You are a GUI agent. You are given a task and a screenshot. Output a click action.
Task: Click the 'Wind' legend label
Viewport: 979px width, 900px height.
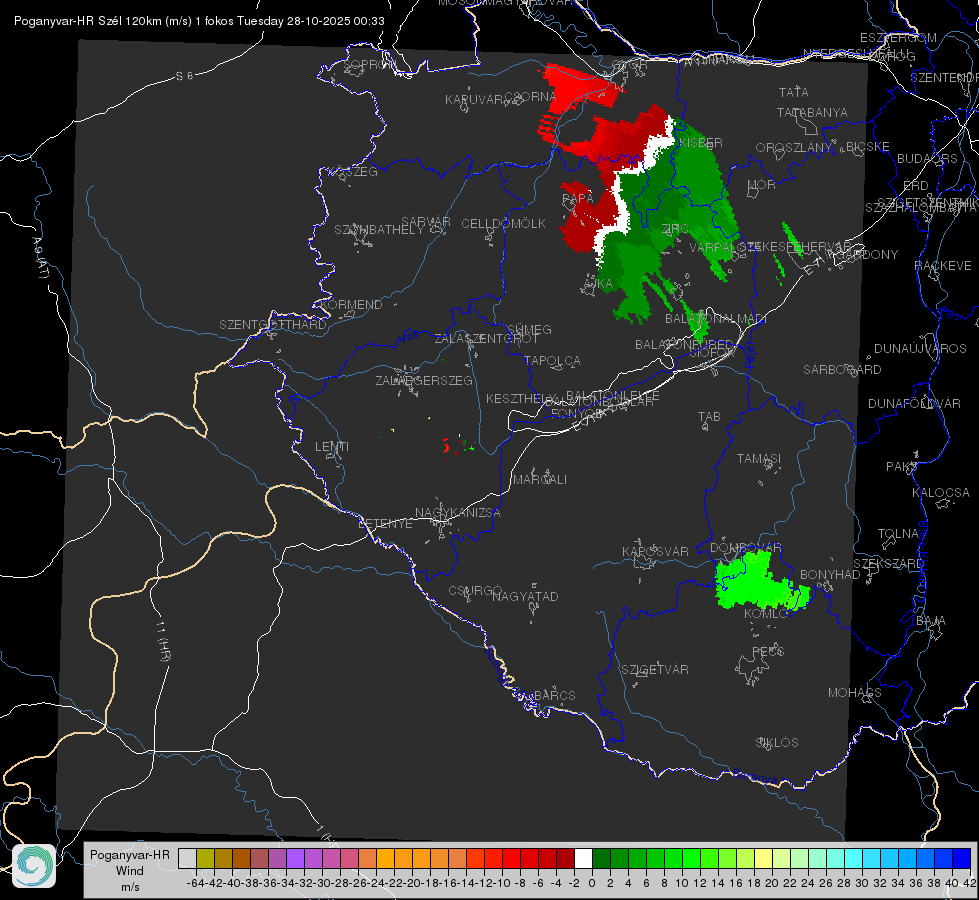[x=130, y=871]
